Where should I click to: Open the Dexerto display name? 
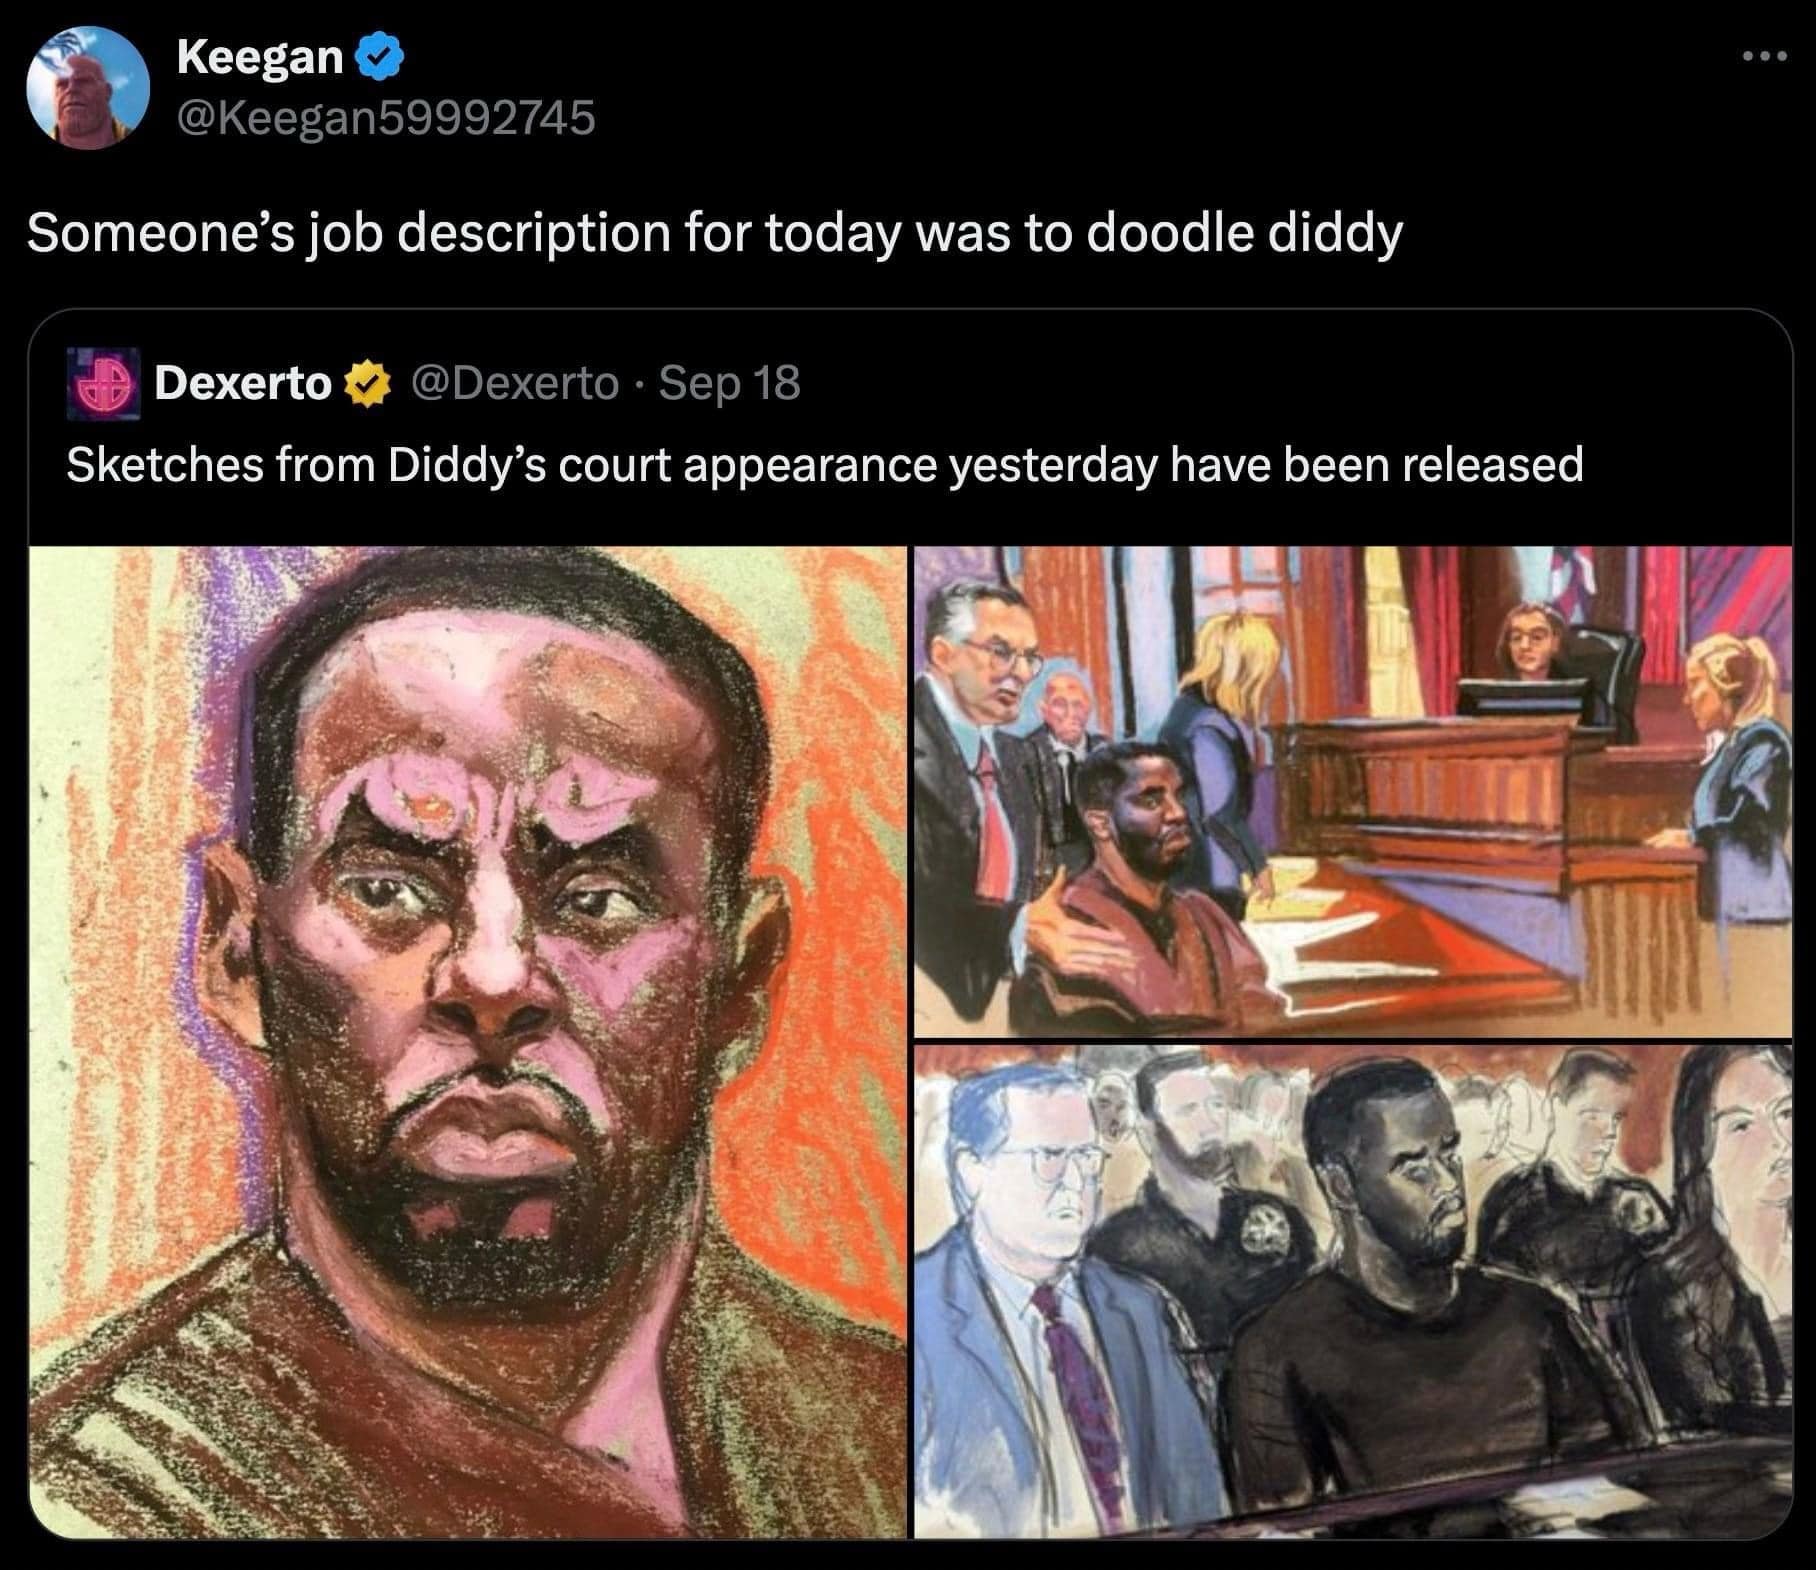point(242,383)
